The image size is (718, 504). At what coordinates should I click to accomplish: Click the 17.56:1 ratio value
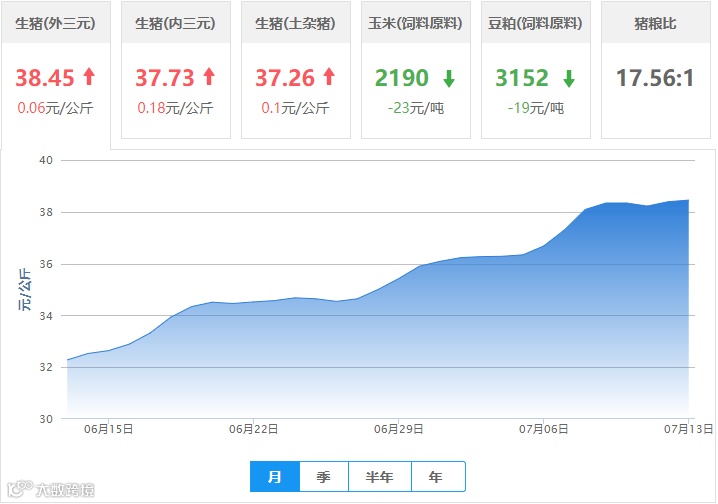pos(655,78)
